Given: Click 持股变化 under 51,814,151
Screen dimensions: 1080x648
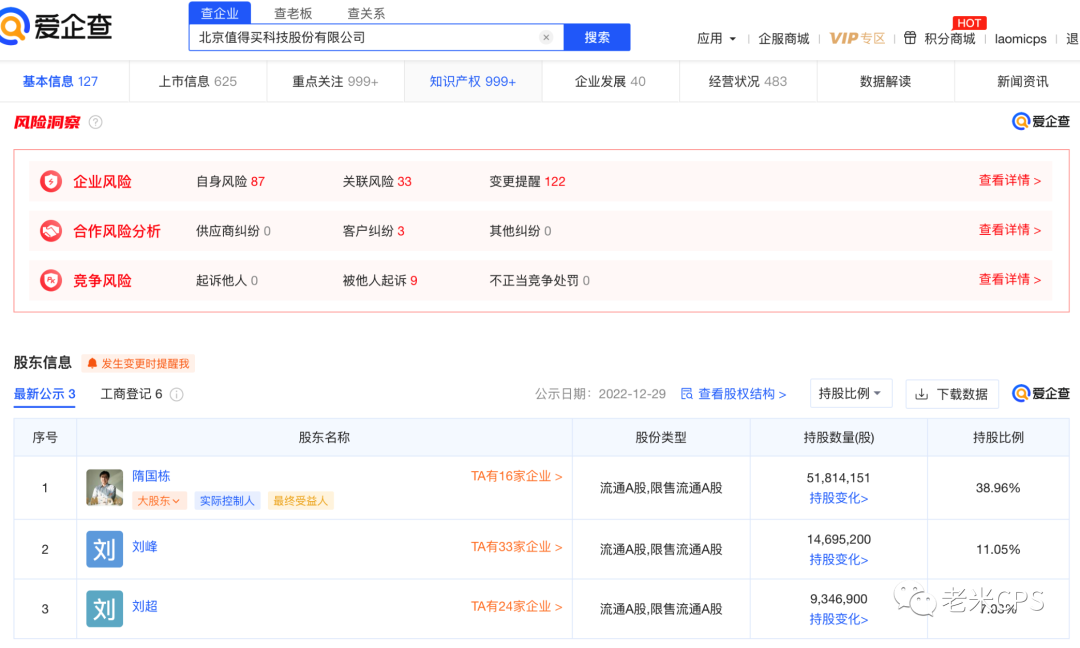Looking at the screenshot, I should 838,498.
